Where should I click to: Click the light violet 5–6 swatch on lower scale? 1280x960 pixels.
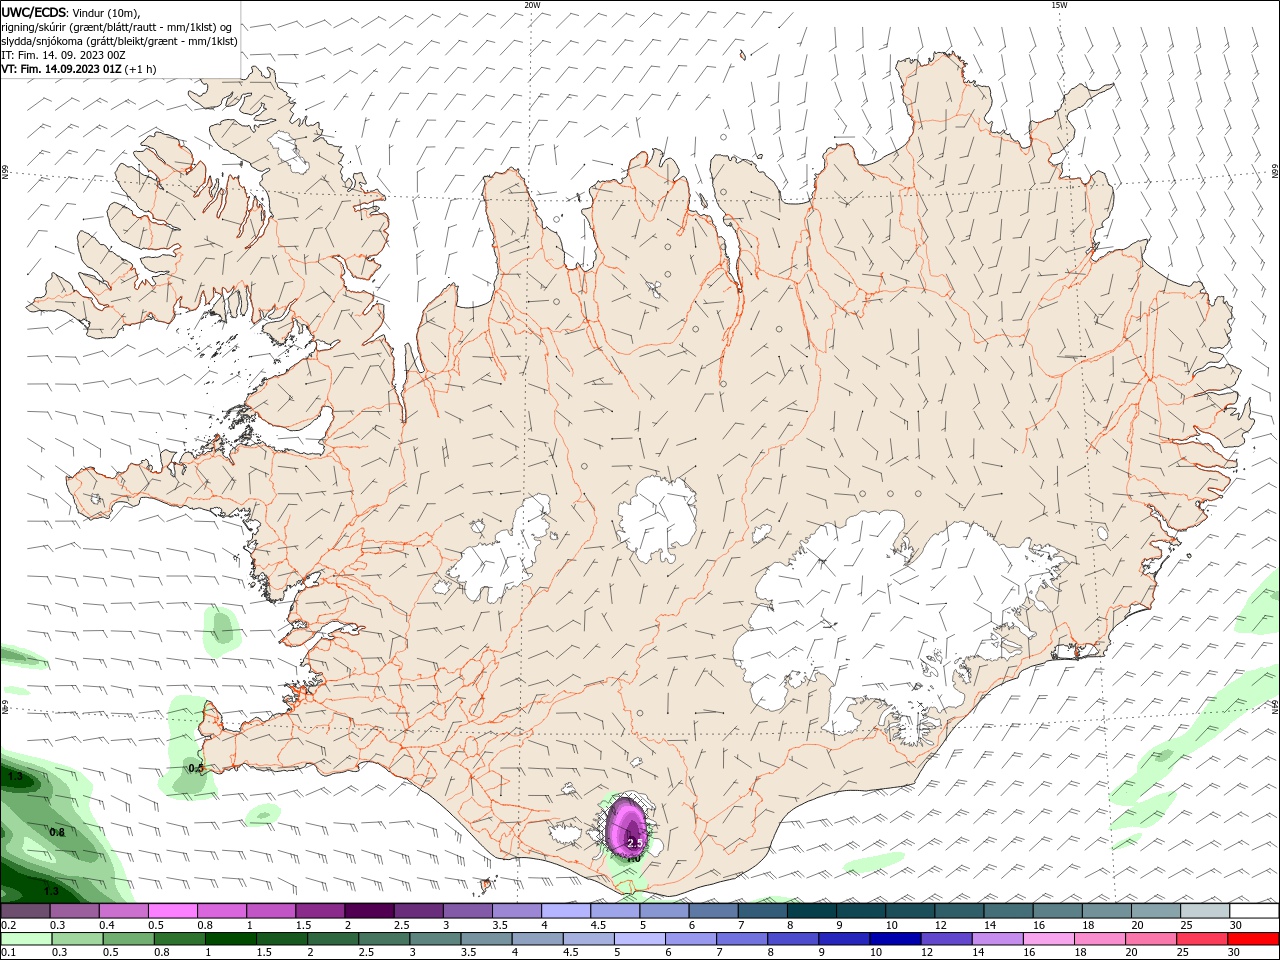pyautogui.click(x=639, y=939)
